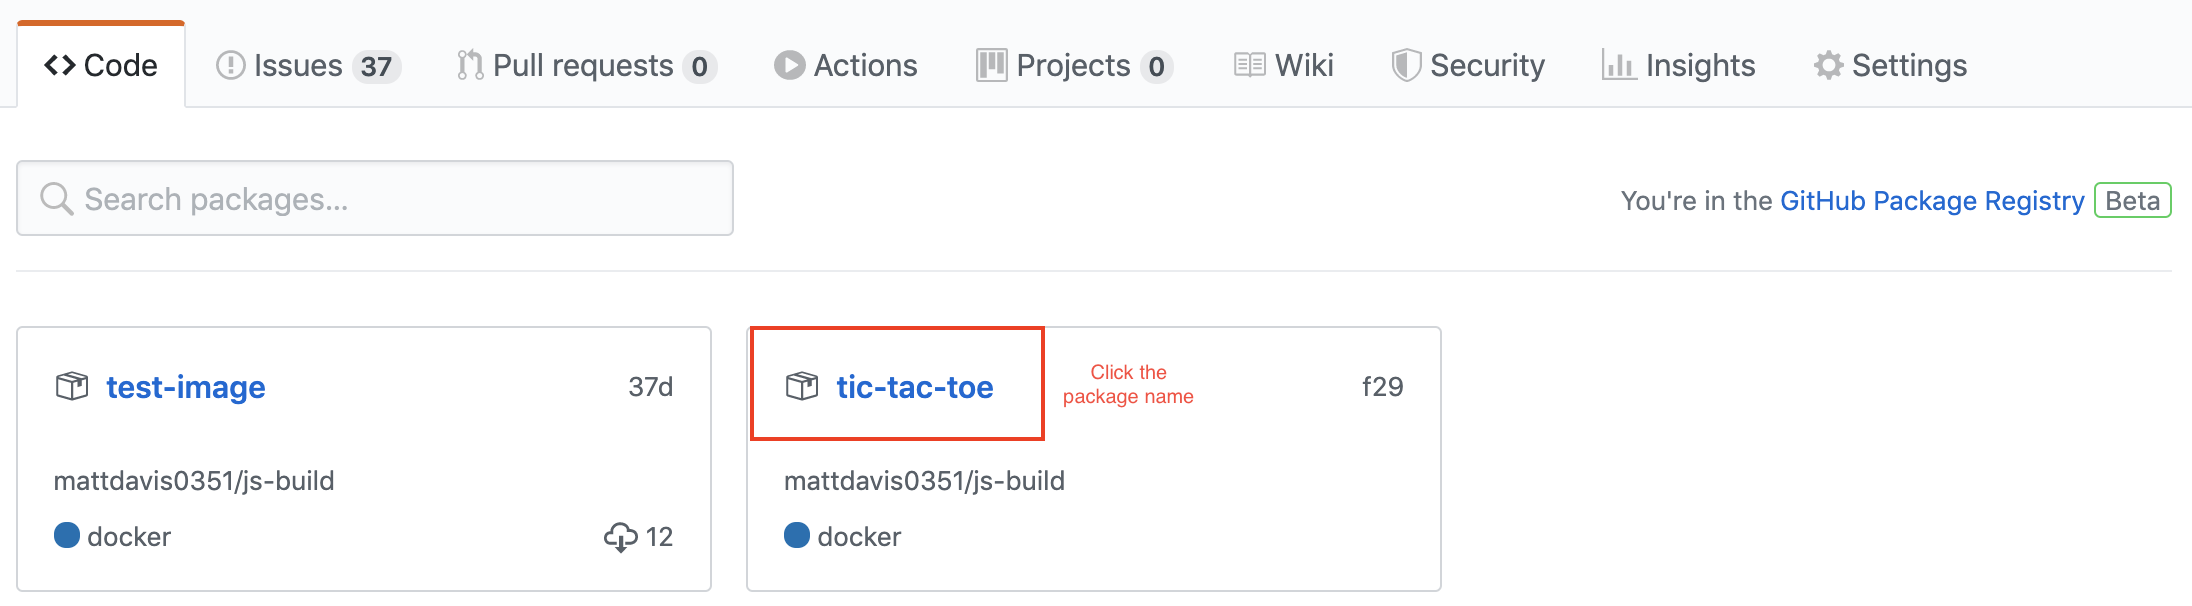
Task: Click the test-image package box icon
Action: pos(72,386)
